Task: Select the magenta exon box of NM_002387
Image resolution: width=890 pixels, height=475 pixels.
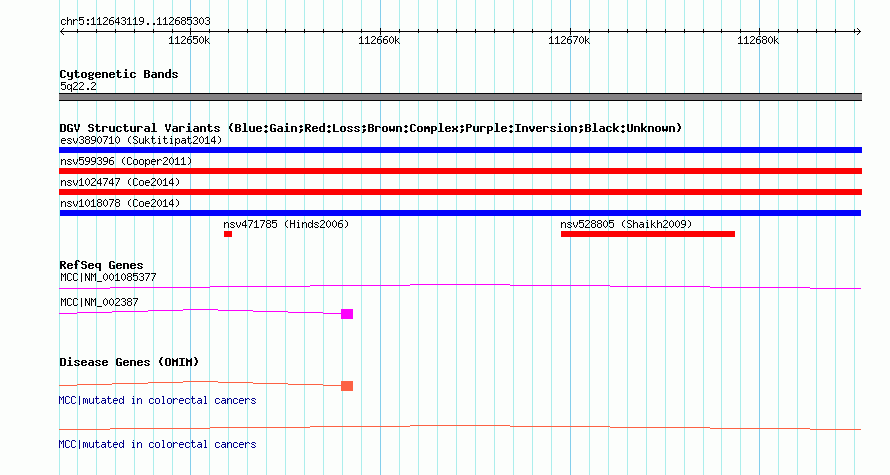Action: [x=347, y=314]
